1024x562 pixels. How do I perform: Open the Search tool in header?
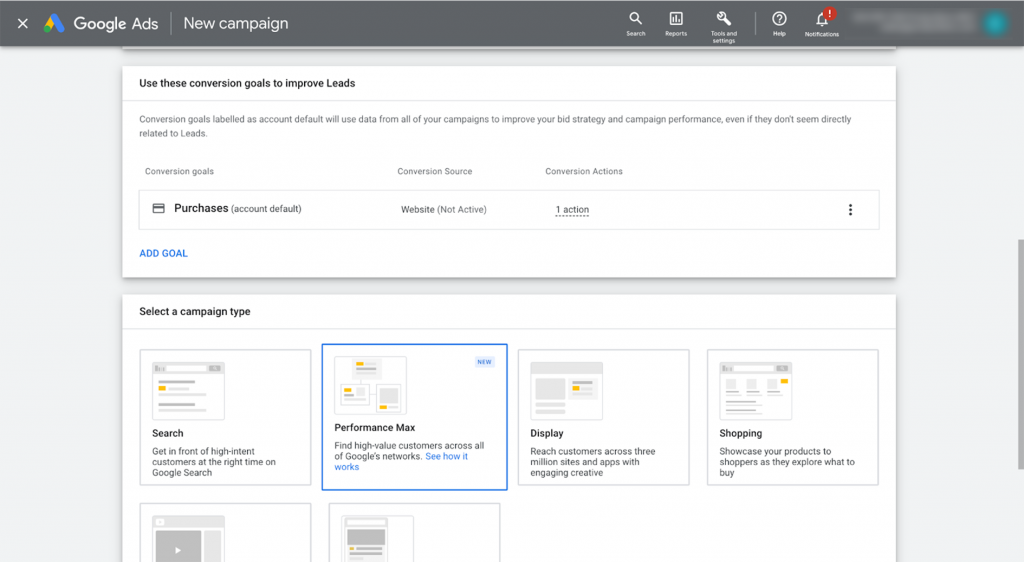[x=635, y=23]
